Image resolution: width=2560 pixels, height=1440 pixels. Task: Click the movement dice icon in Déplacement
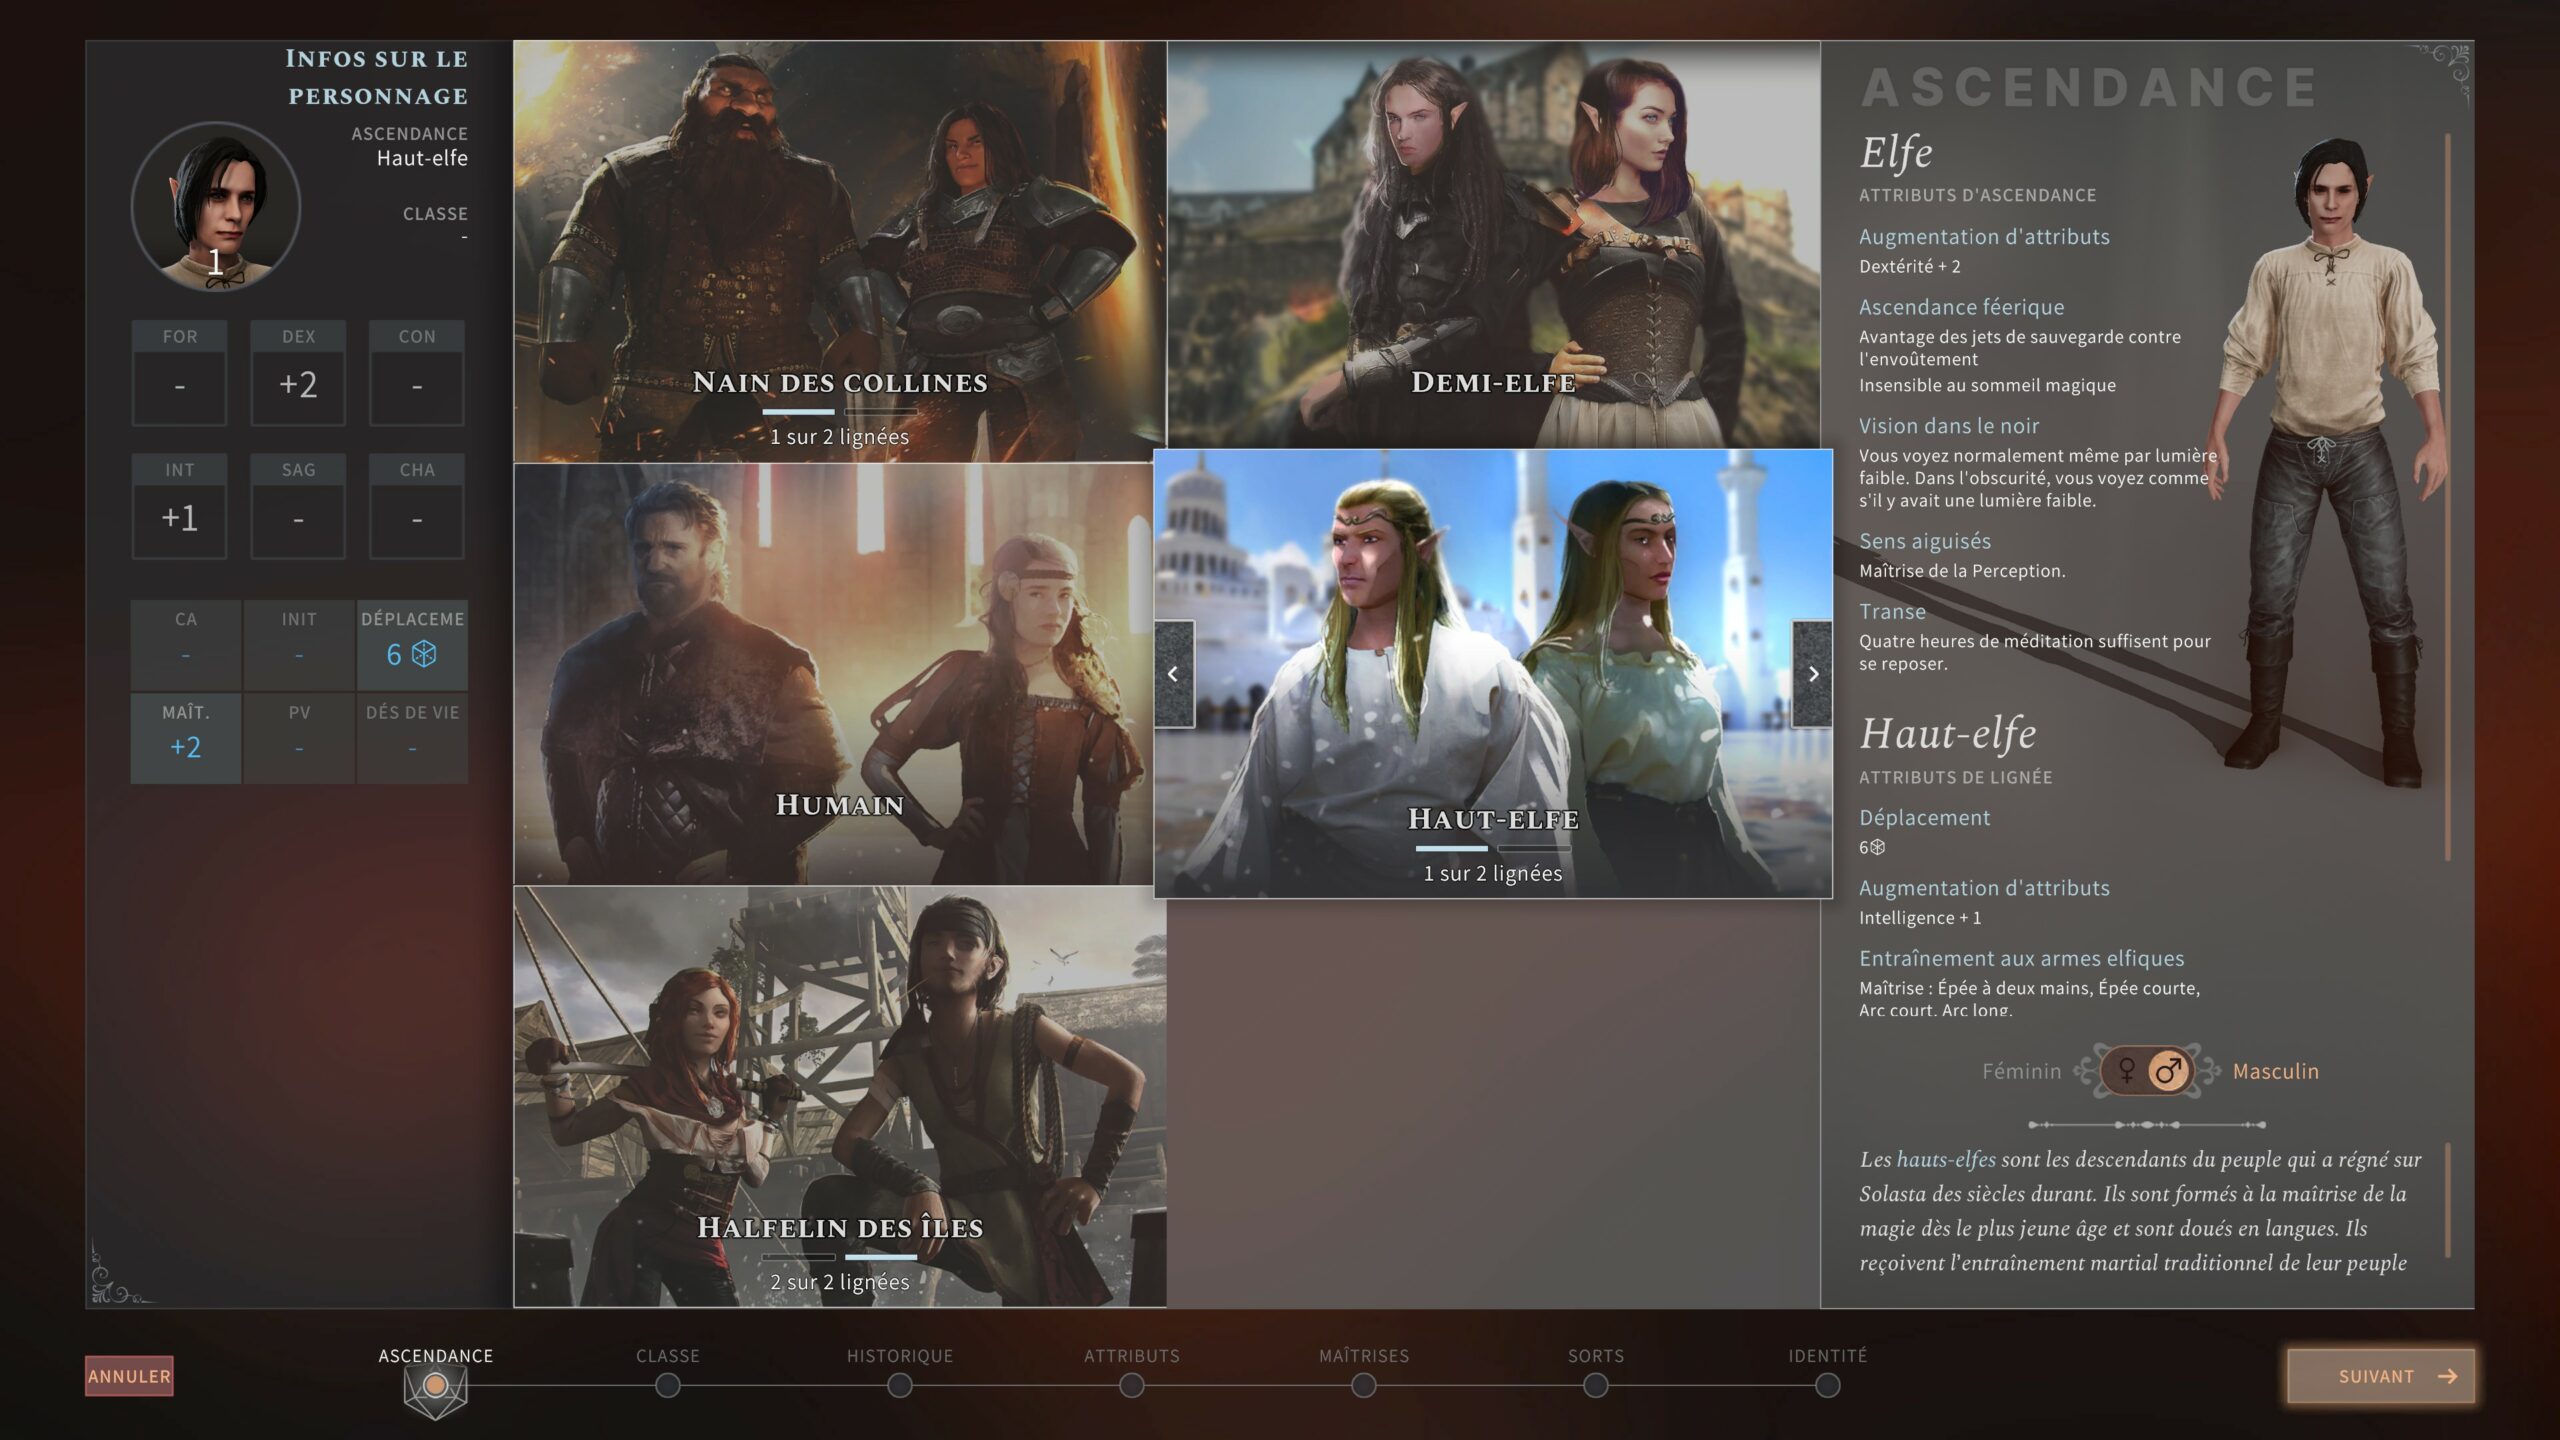425,654
